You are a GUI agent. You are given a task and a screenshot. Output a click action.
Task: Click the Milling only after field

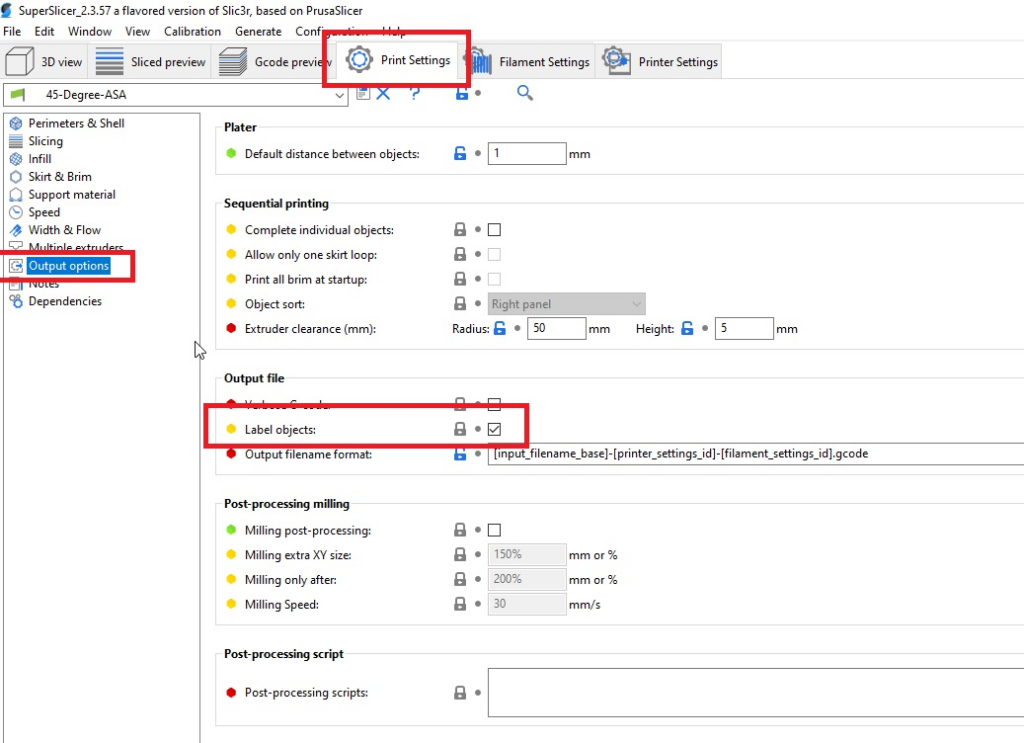click(526, 579)
